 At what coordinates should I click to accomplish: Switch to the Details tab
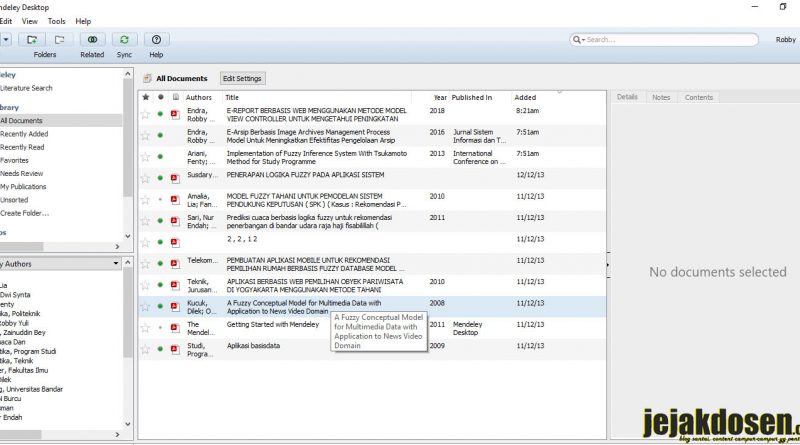pos(627,97)
